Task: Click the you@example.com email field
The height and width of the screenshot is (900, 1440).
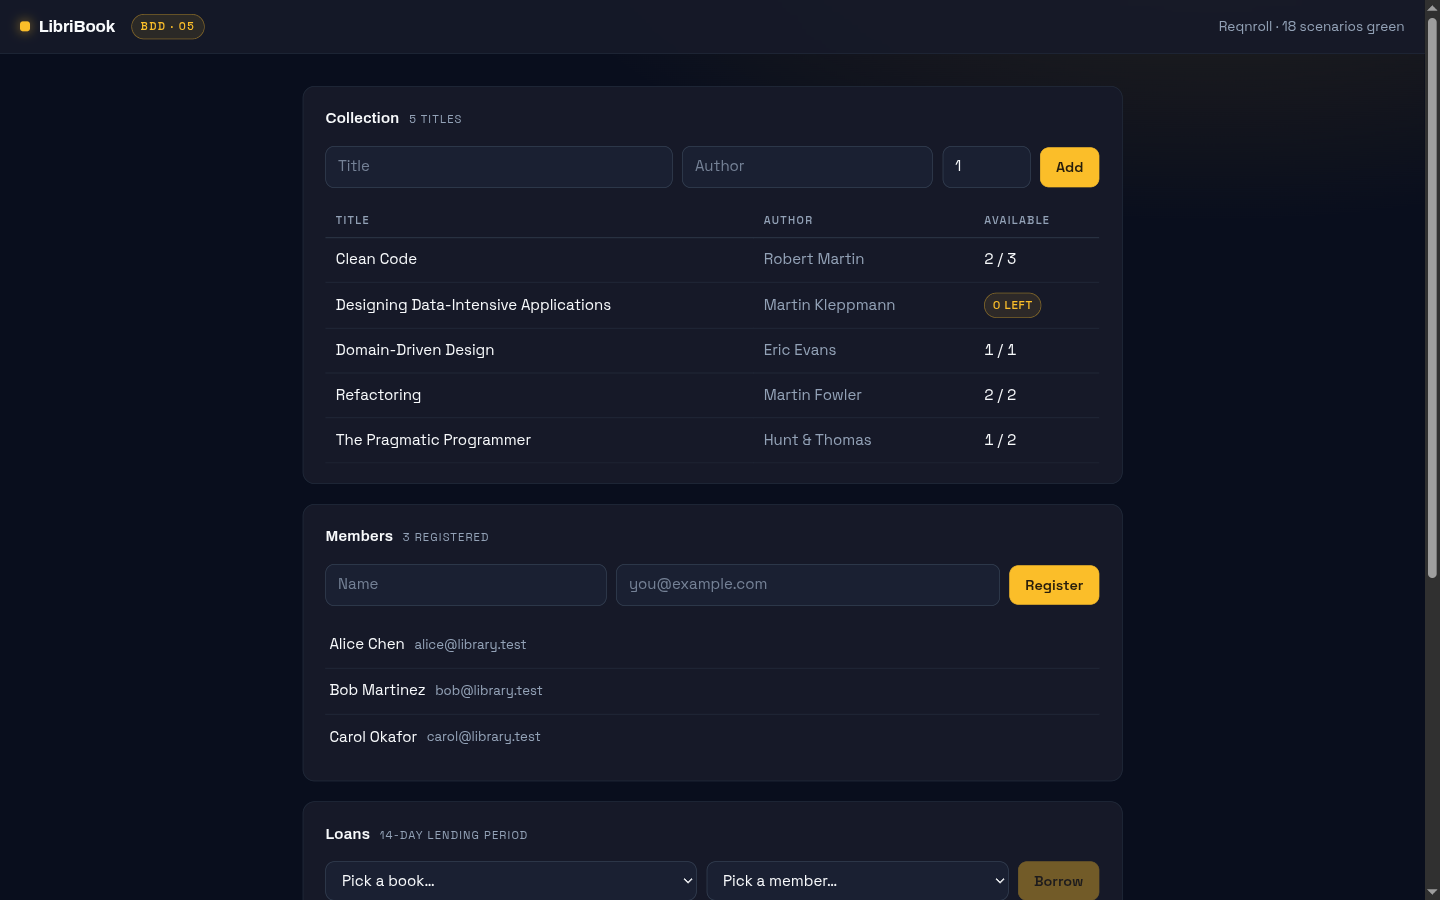Action: tap(808, 585)
